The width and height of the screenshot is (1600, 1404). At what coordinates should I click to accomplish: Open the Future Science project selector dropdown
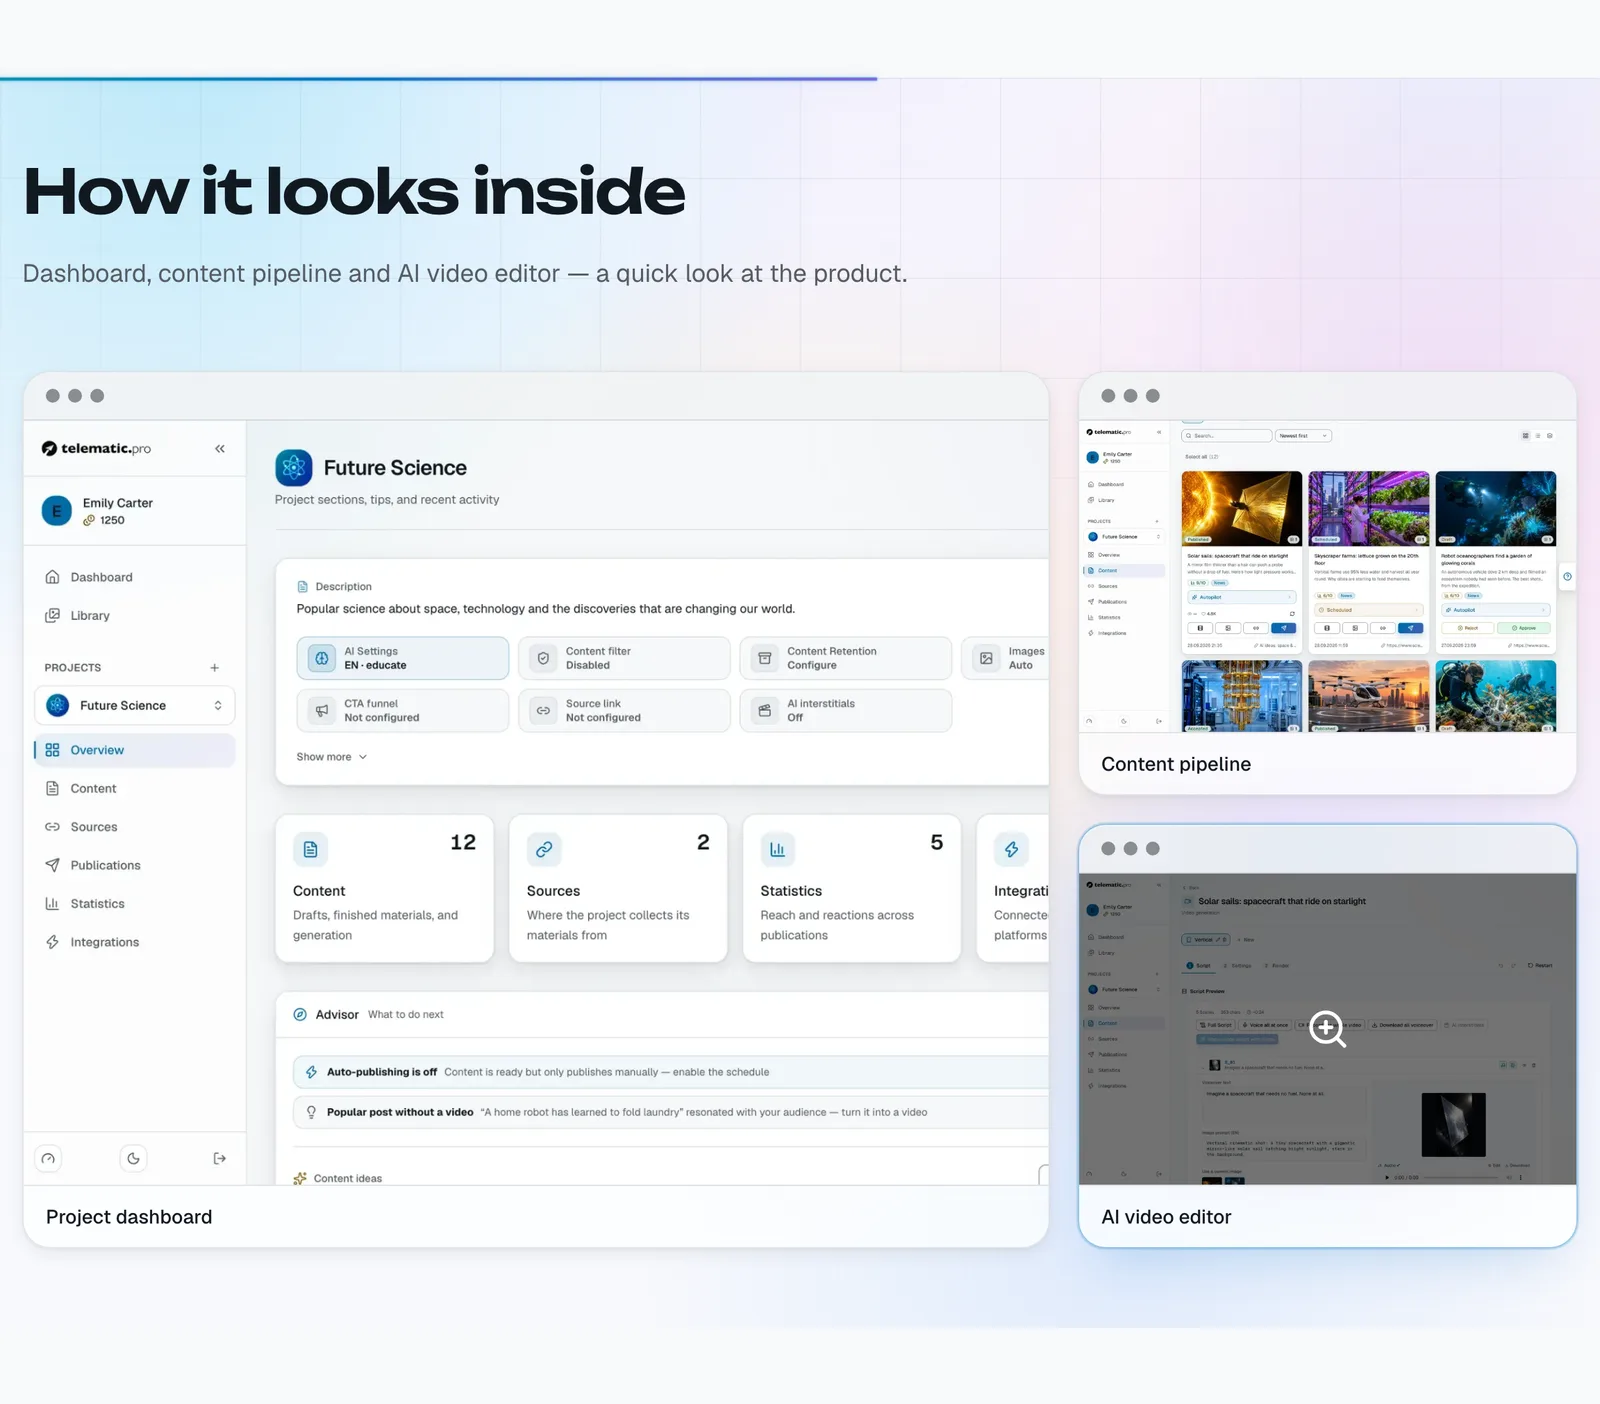[135, 705]
